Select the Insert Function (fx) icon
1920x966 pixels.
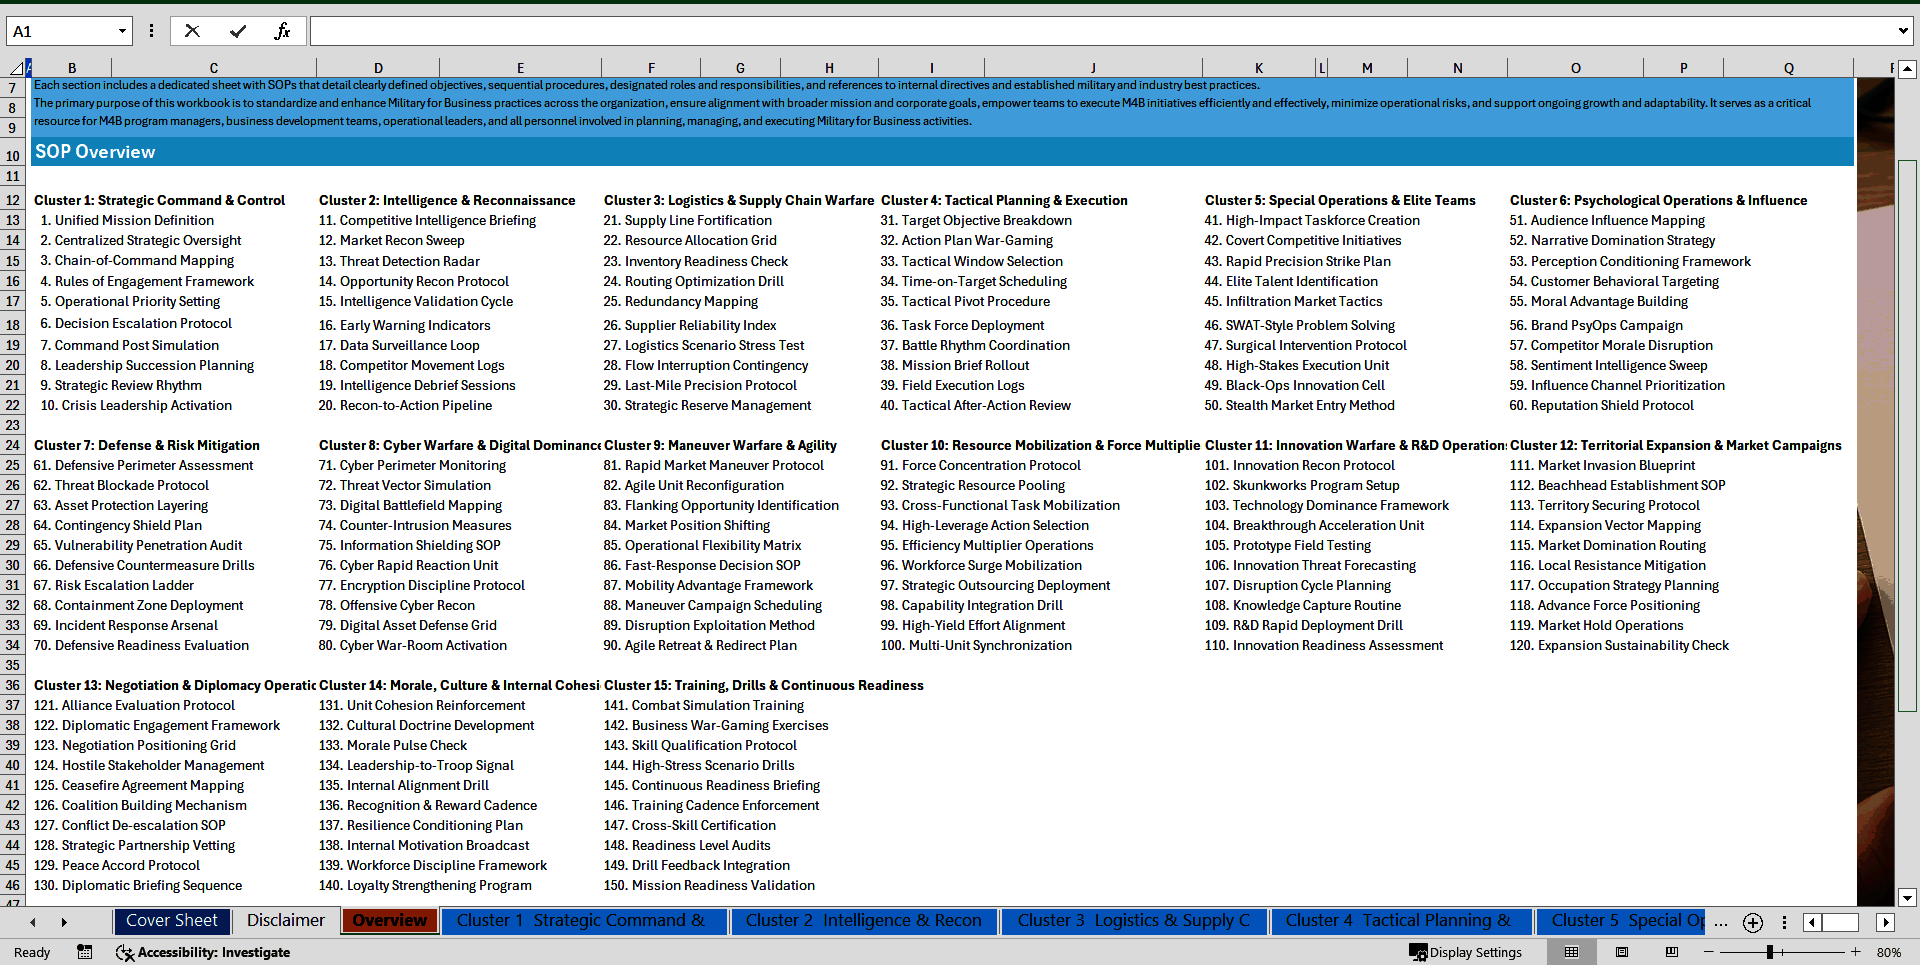click(283, 30)
